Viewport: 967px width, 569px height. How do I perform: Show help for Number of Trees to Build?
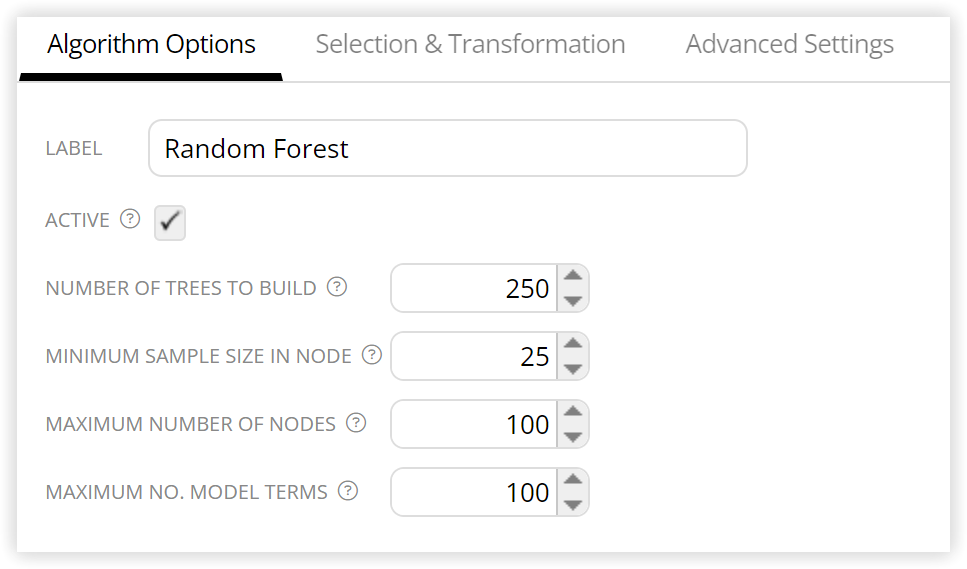click(x=337, y=287)
